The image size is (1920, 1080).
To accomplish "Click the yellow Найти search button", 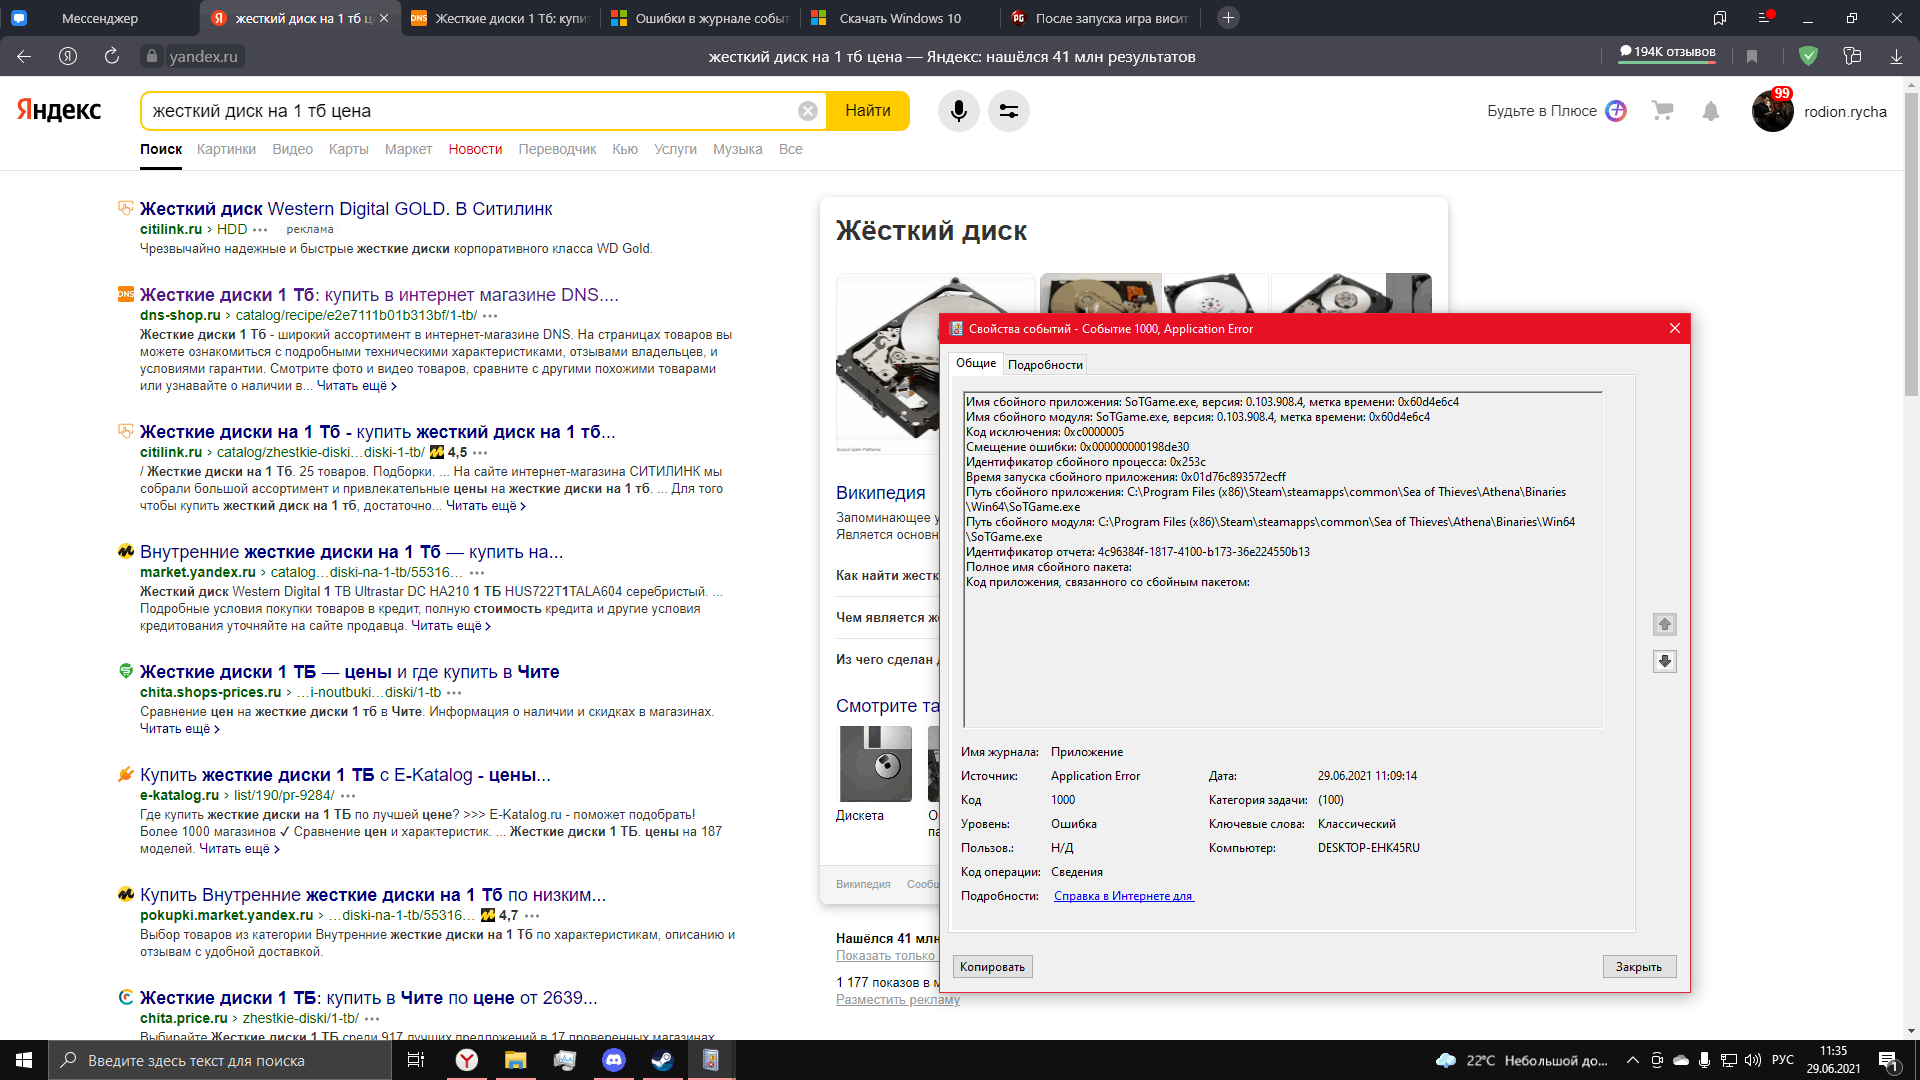I will pyautogui.click(x=868, y=111).
